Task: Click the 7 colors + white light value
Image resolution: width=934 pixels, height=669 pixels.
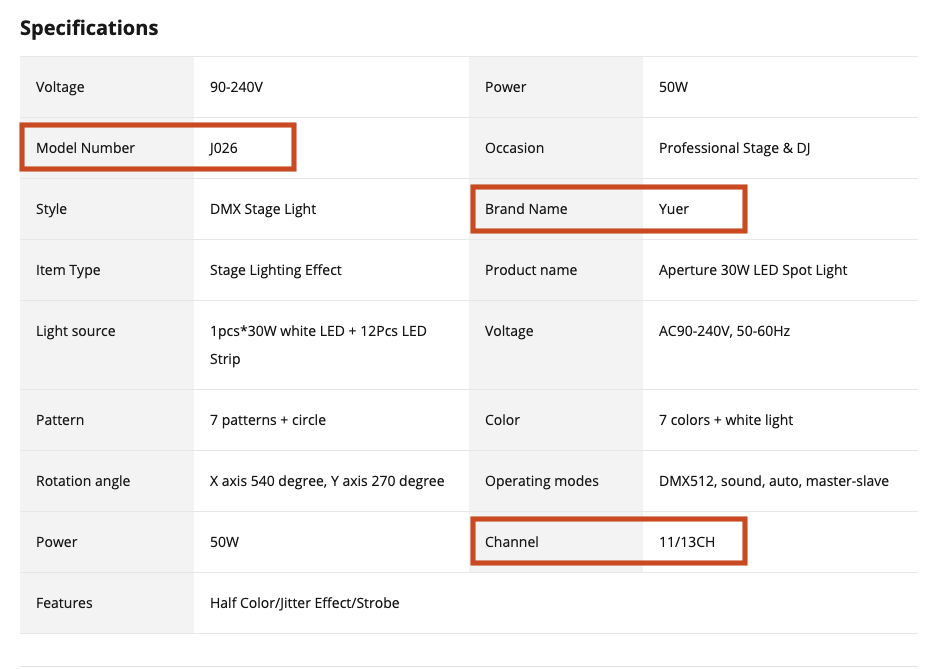Action: [x=726, y=420]
